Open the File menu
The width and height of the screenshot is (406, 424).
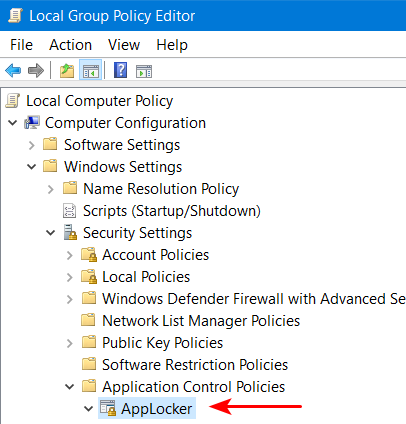tap(21, 45)
